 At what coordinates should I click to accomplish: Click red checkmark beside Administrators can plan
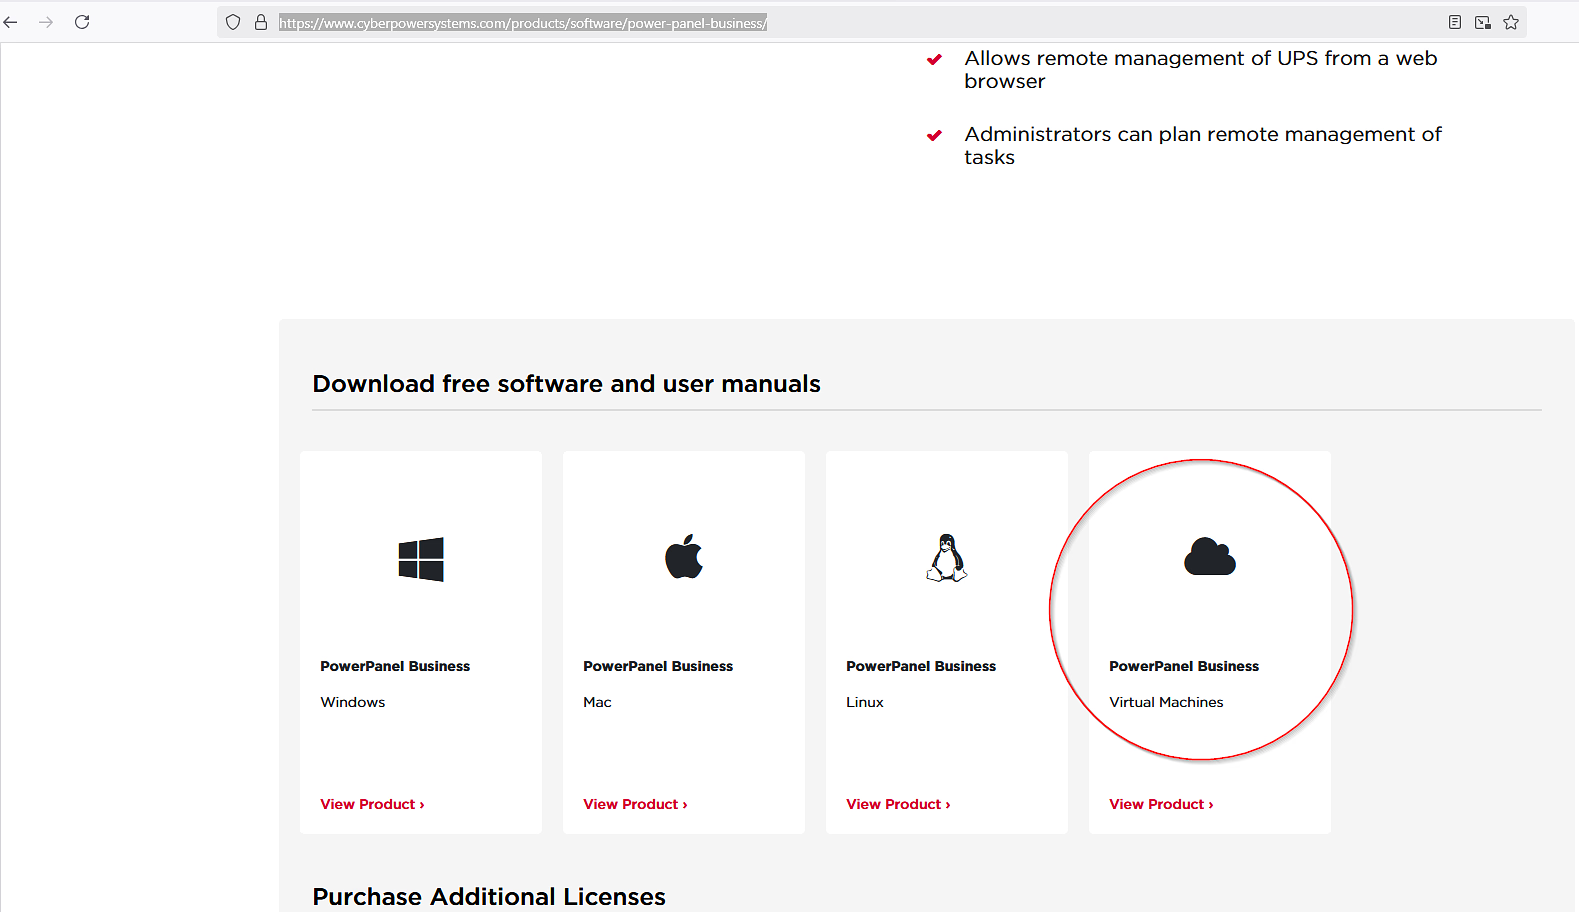(934, 135)
